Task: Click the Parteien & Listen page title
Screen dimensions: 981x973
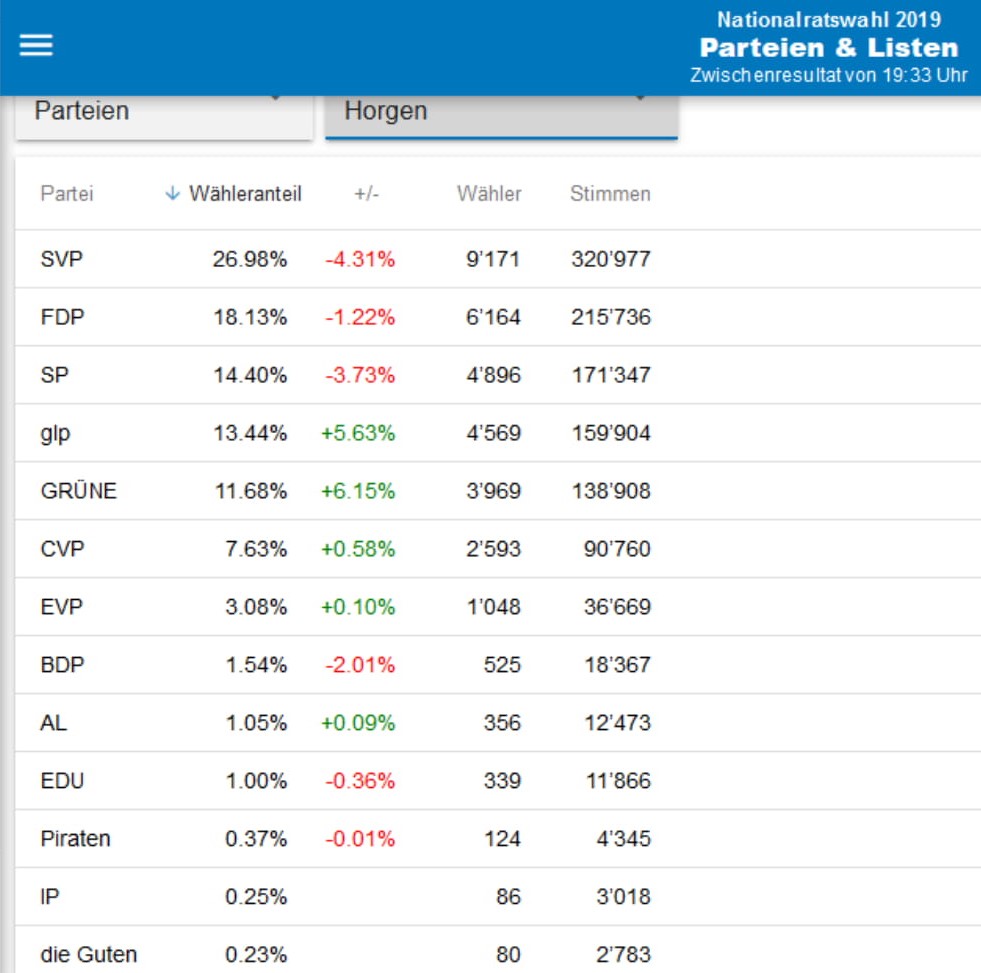Action: tap(828, 48)
